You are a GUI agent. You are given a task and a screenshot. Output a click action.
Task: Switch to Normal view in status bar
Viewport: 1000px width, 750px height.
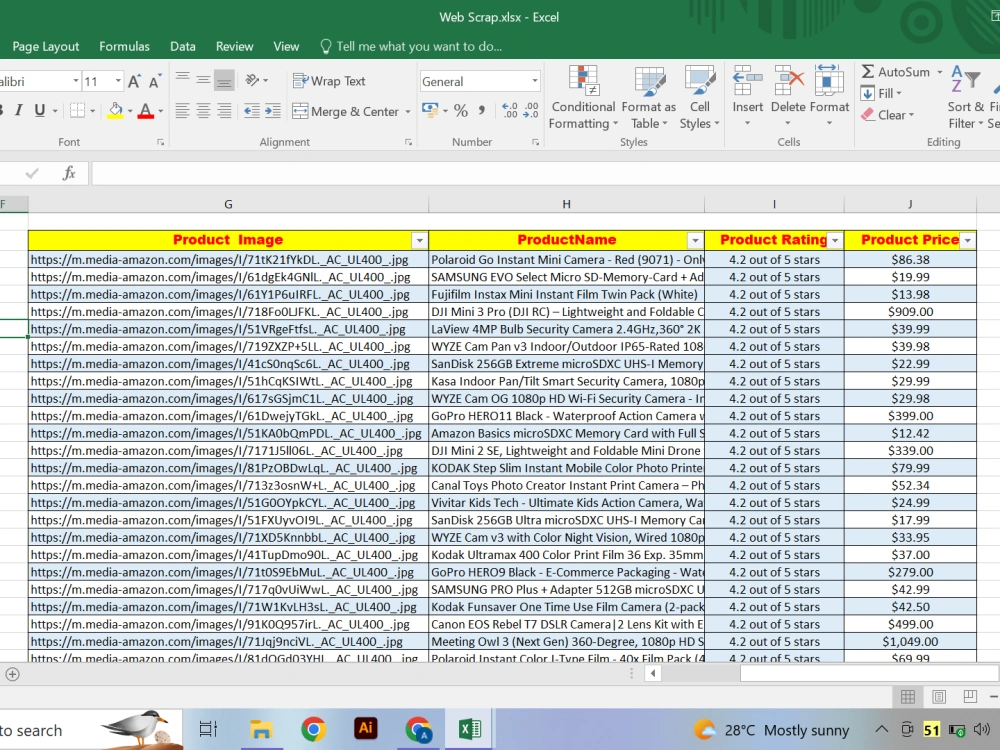[908, 696]
